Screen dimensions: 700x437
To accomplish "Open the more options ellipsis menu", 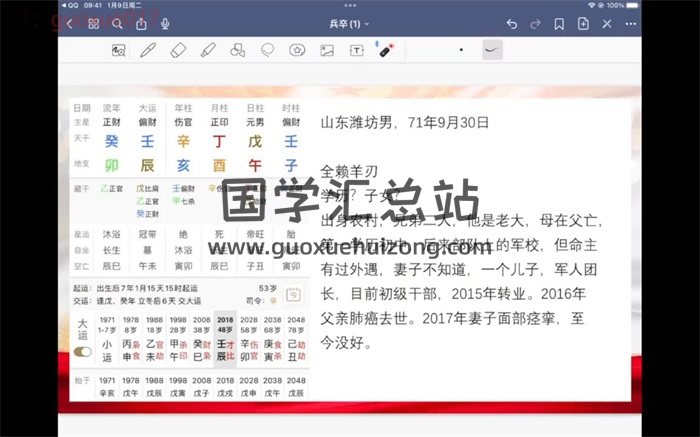I will tap(632, 23).
